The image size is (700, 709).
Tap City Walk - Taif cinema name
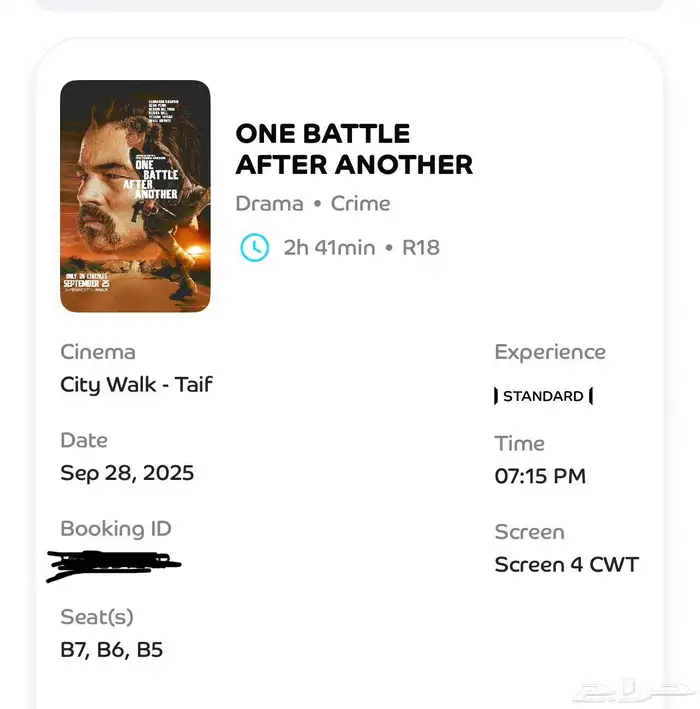pyautogui.click(x=136, y=385)
